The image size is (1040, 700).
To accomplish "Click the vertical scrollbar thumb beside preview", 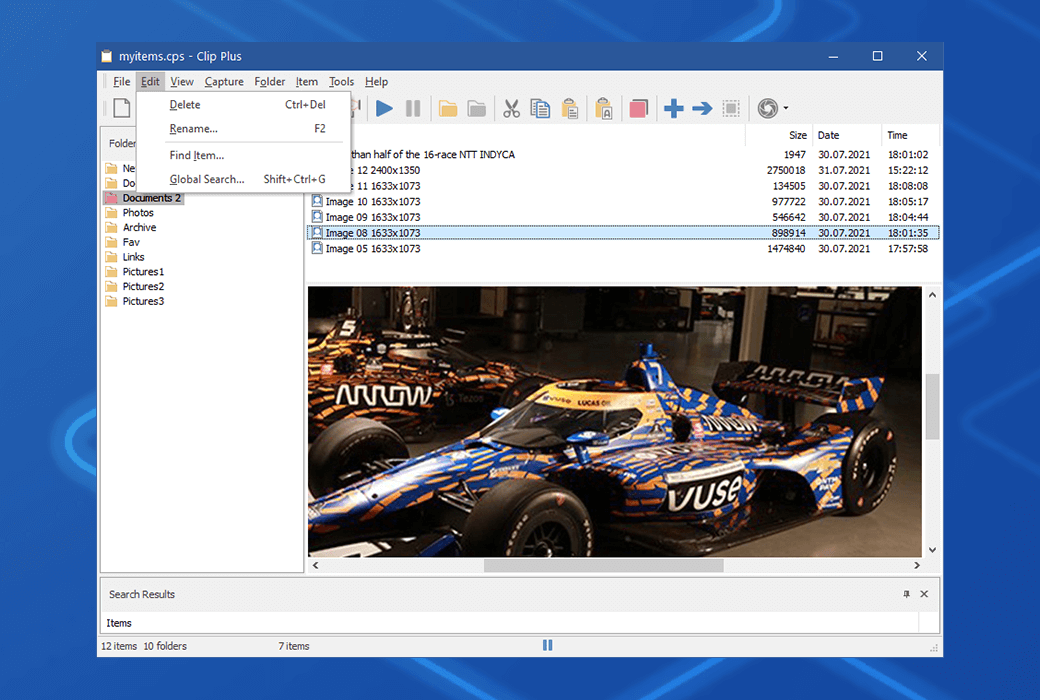I will coord(933,406).
